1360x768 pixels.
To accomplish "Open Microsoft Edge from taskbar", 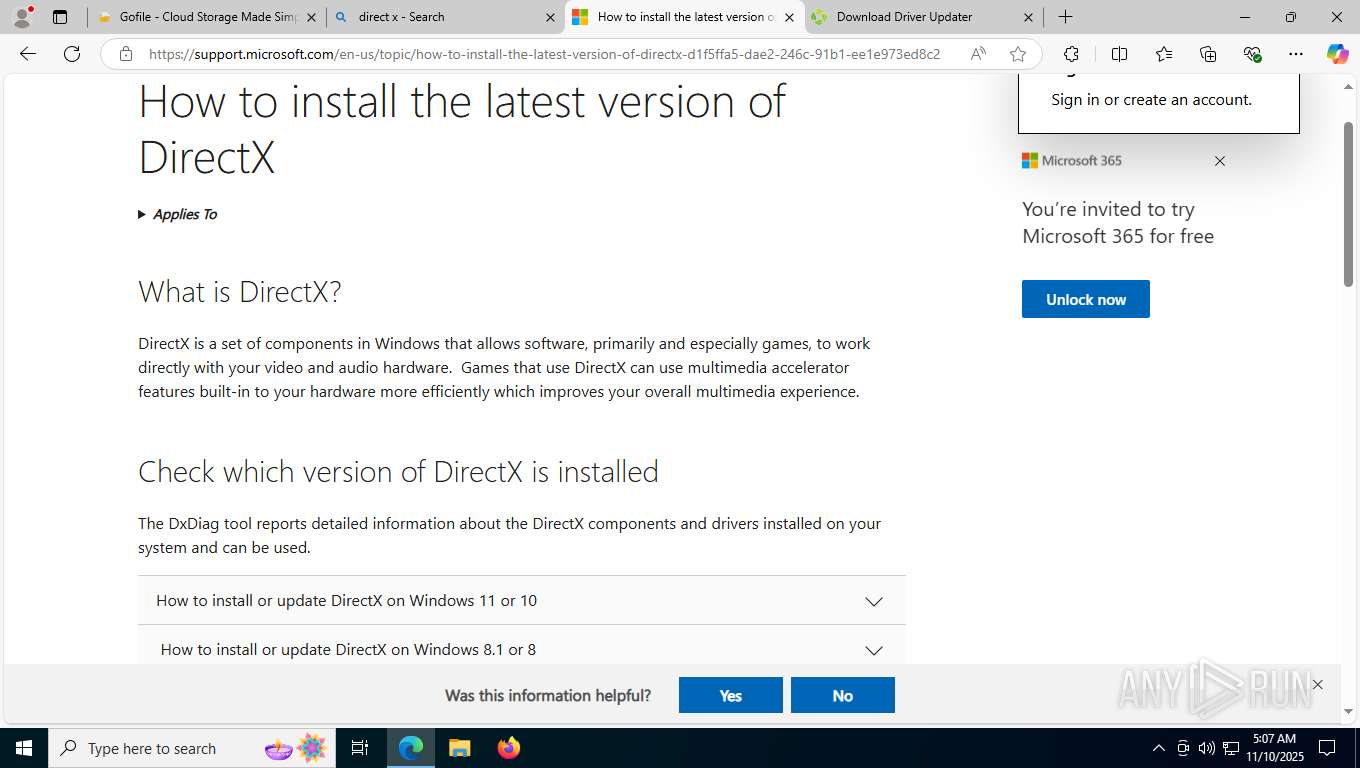I will click(x=411, y=748).
